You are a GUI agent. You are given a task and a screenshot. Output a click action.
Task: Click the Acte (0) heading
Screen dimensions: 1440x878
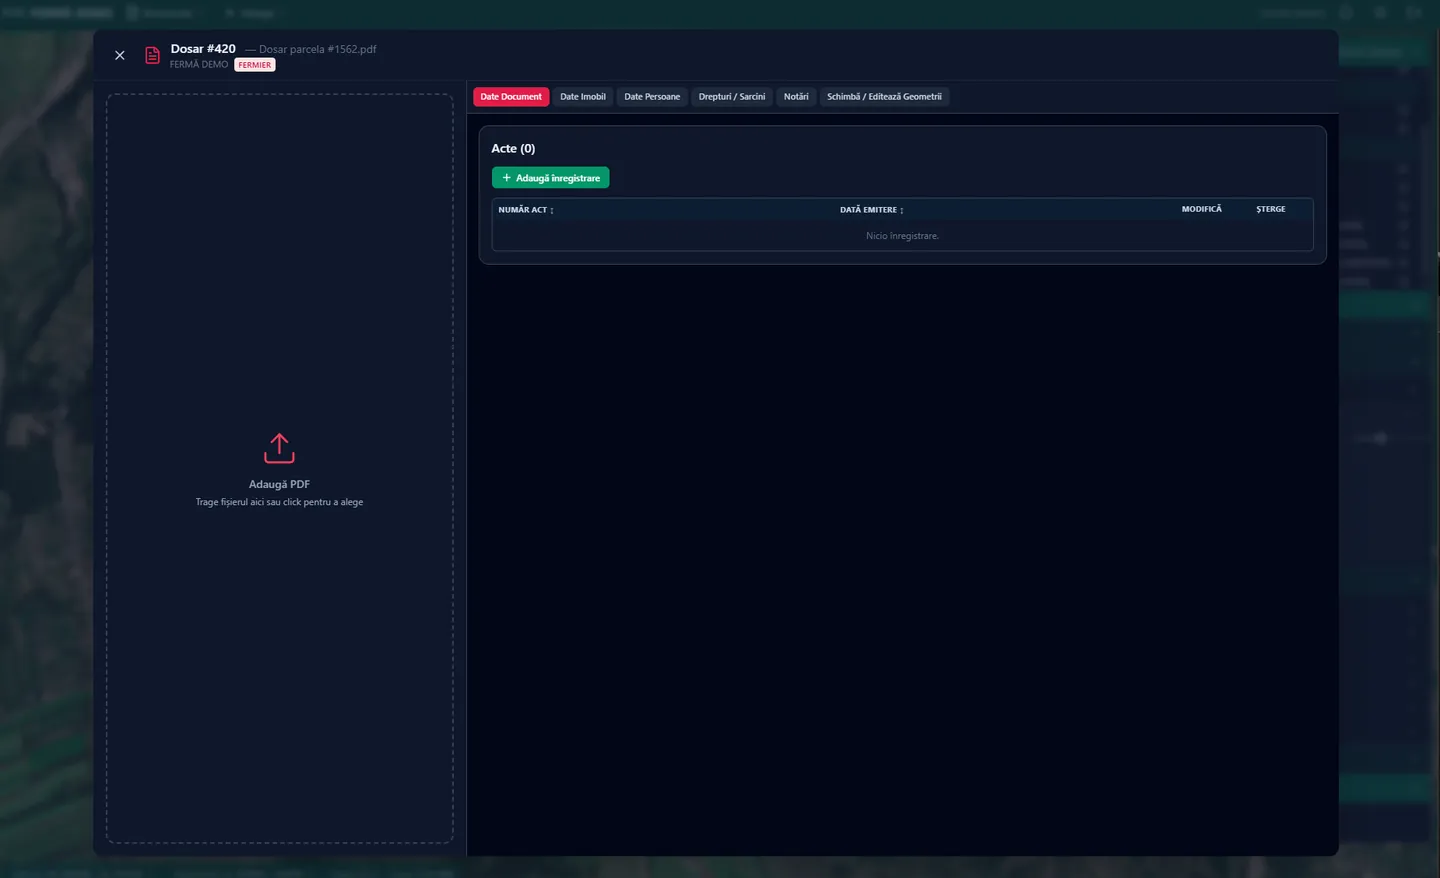513,149
